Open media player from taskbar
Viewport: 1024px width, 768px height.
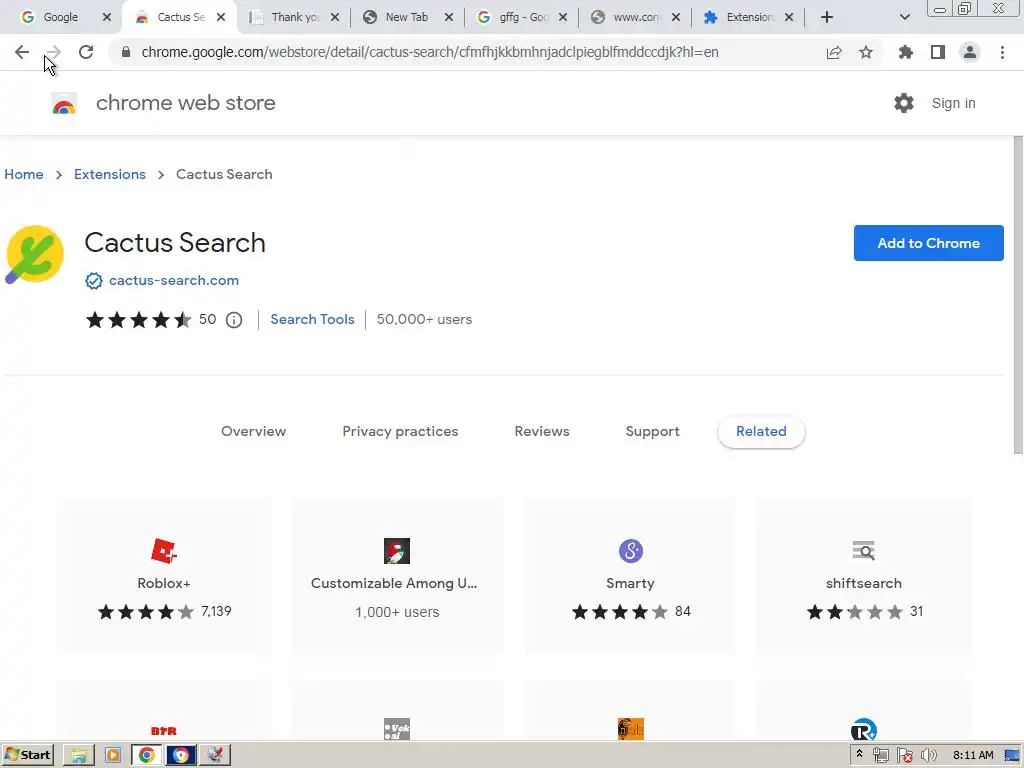[112, 755]
